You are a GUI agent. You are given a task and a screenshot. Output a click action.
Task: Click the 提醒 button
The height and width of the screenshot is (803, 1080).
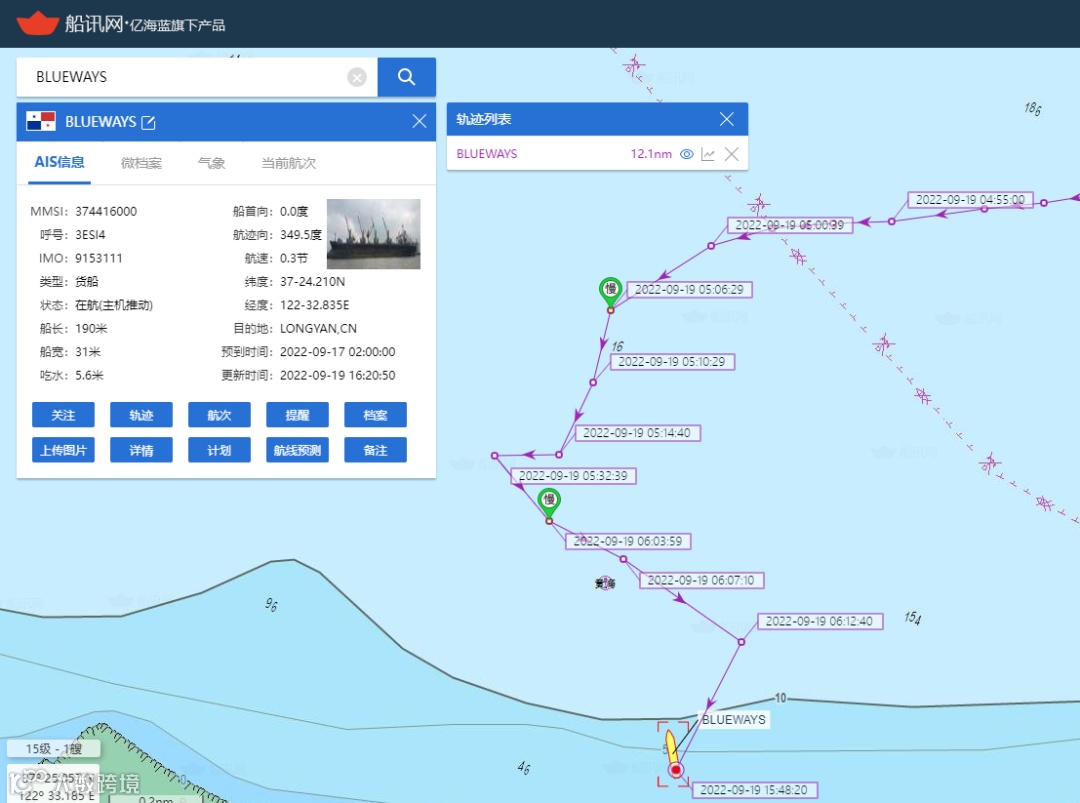click(298, 415)
